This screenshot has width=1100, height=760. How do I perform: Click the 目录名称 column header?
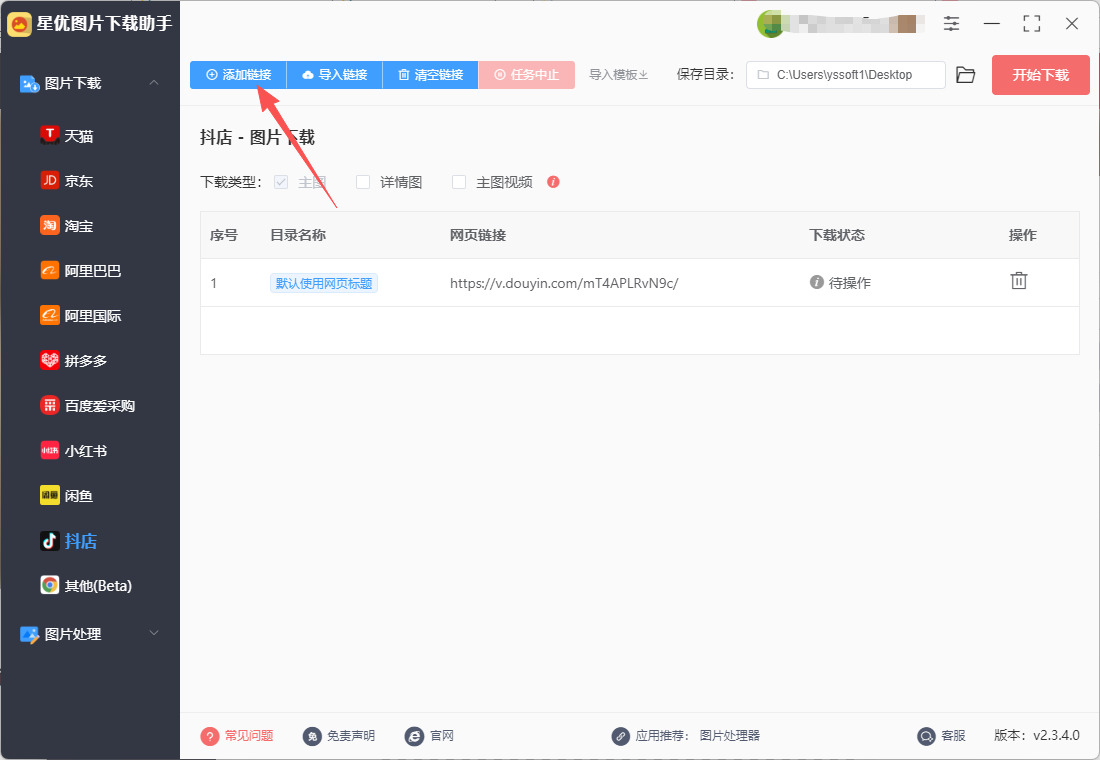pos(298,235)
